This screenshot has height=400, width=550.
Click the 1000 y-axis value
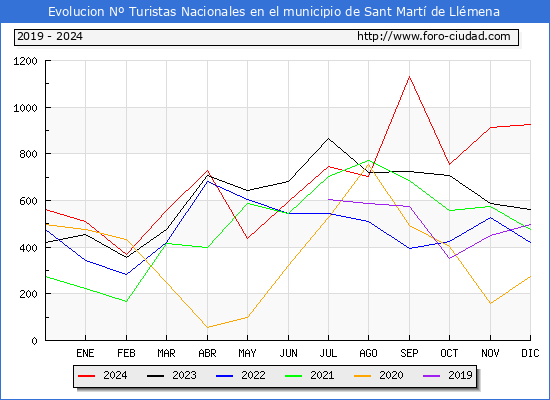(x=25, y=108)
